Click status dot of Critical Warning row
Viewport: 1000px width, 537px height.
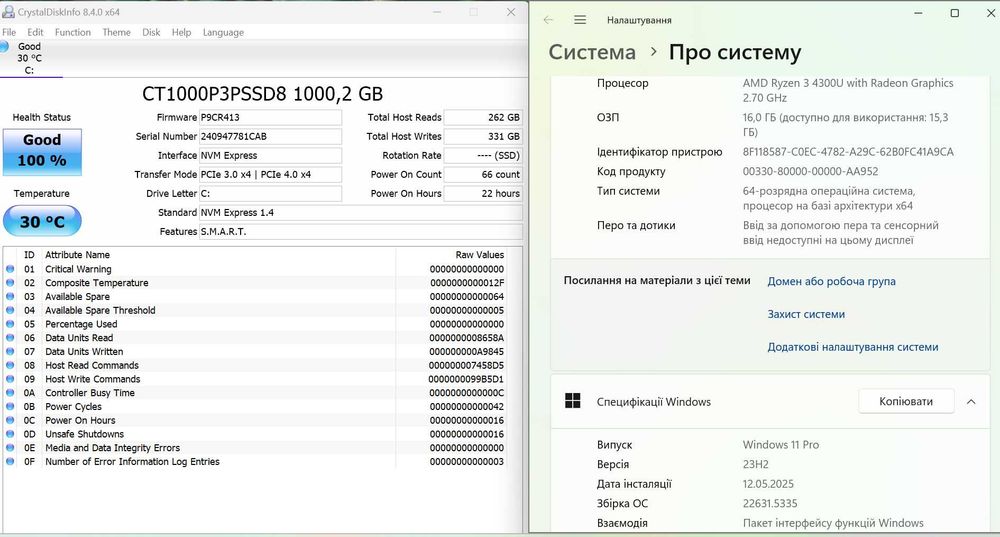pos(10,269)
